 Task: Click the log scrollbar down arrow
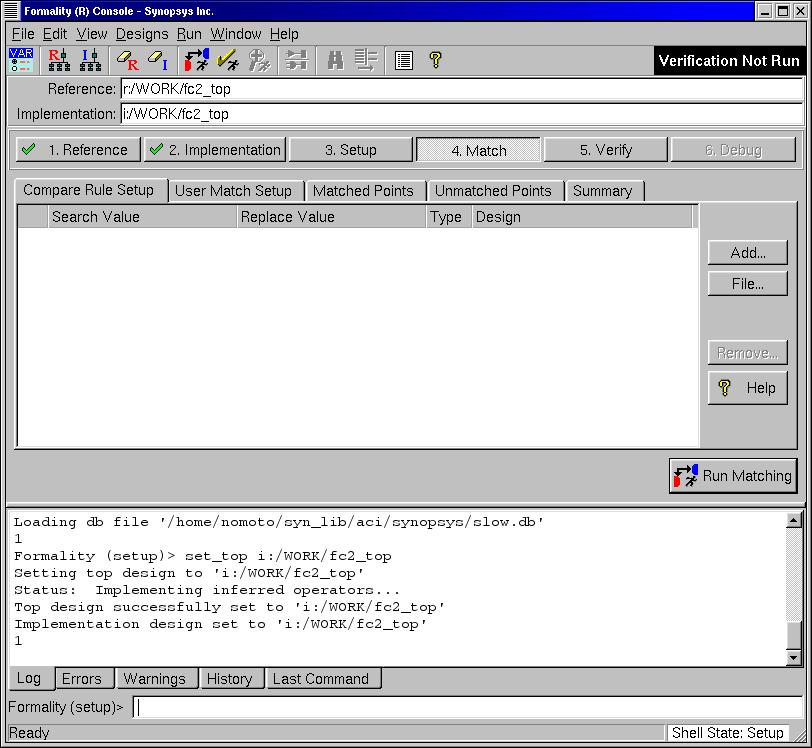point(794,657)
